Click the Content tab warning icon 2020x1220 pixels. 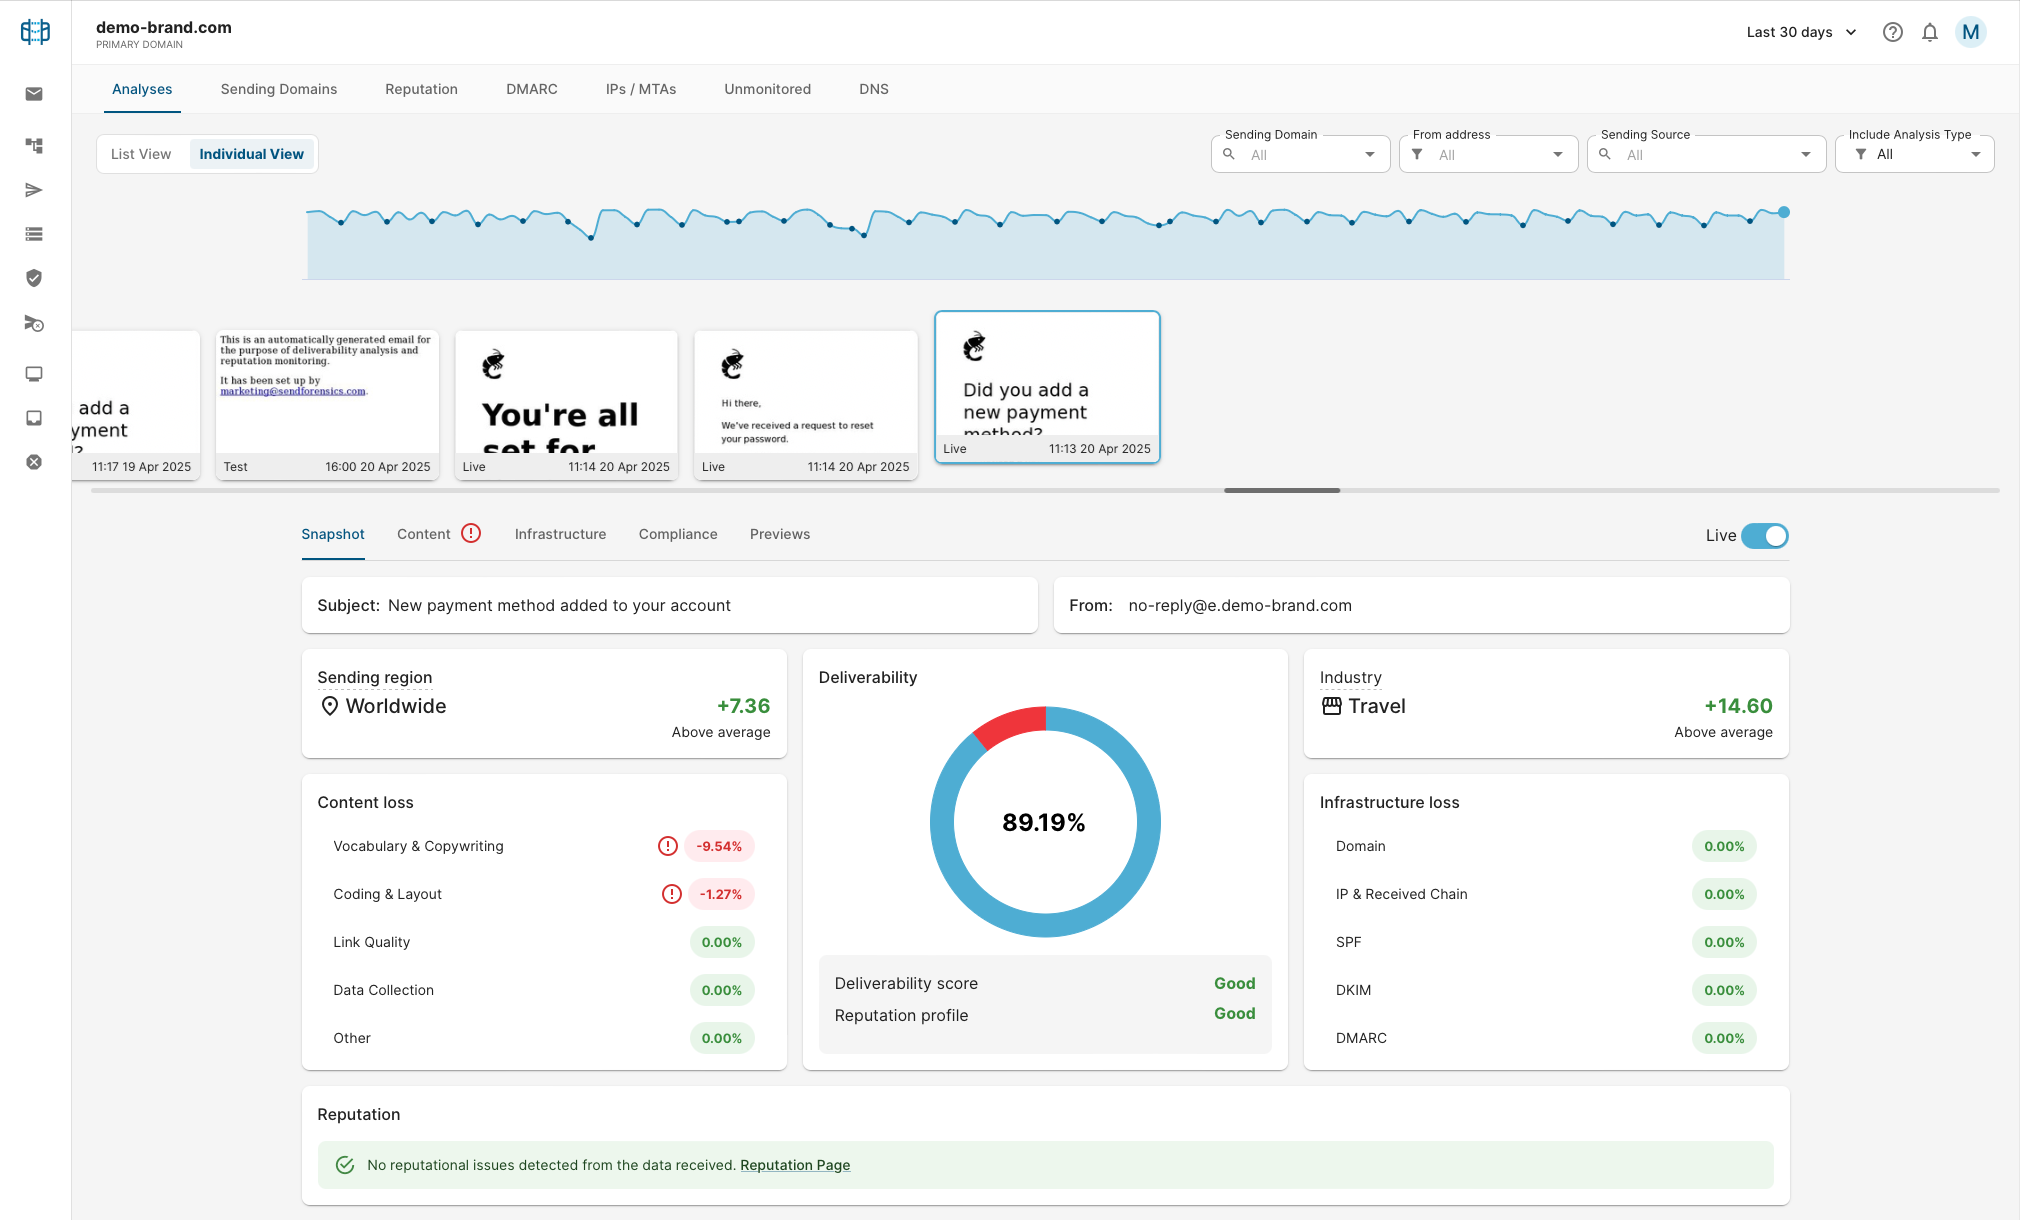coord(471,533)
